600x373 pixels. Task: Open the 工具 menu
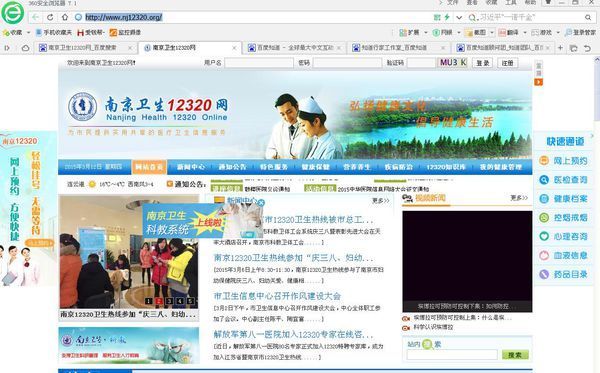click(x=511, y=3)
